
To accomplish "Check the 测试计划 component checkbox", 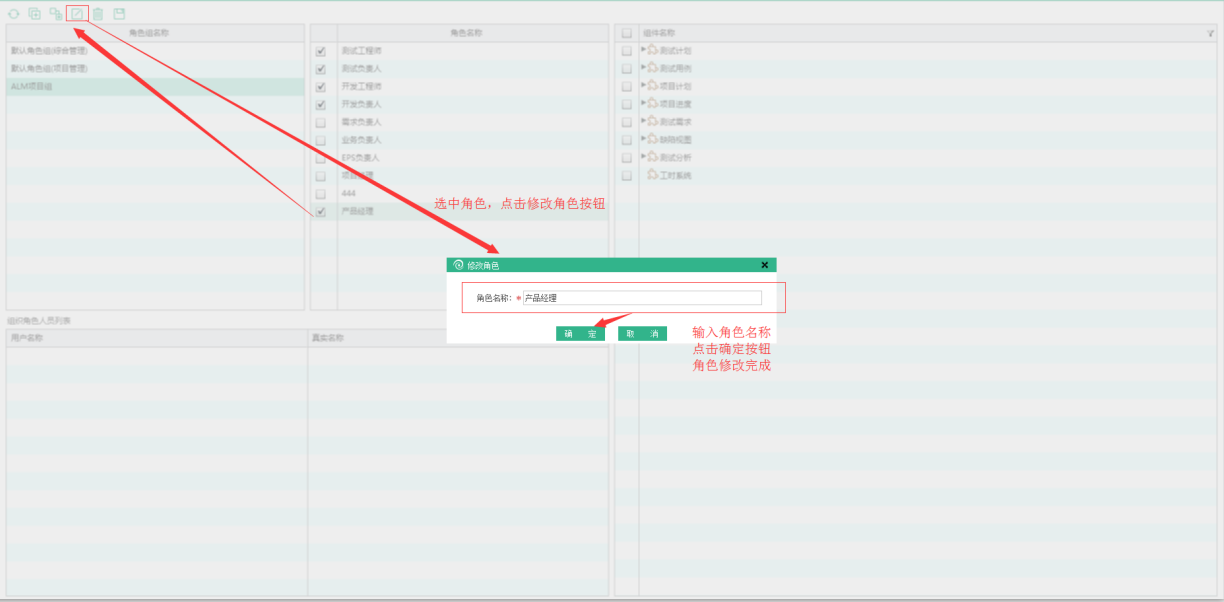I will coord(626,51).
